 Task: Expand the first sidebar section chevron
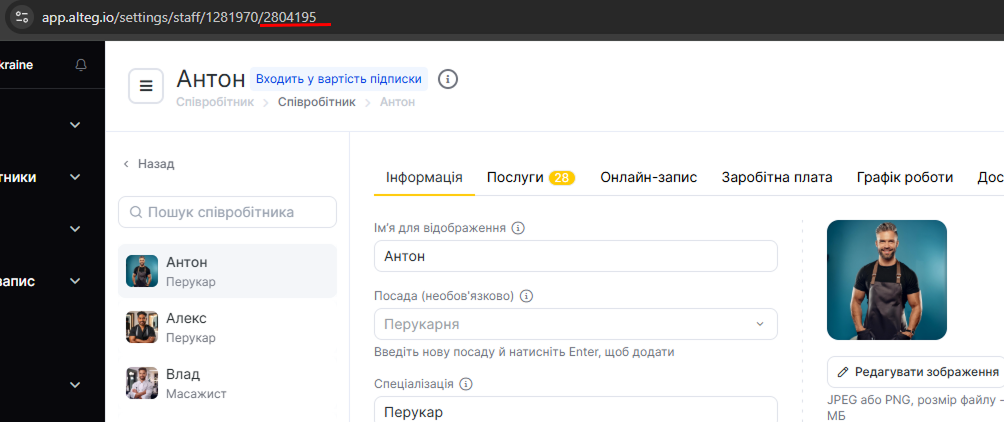[x=75, y=125]
